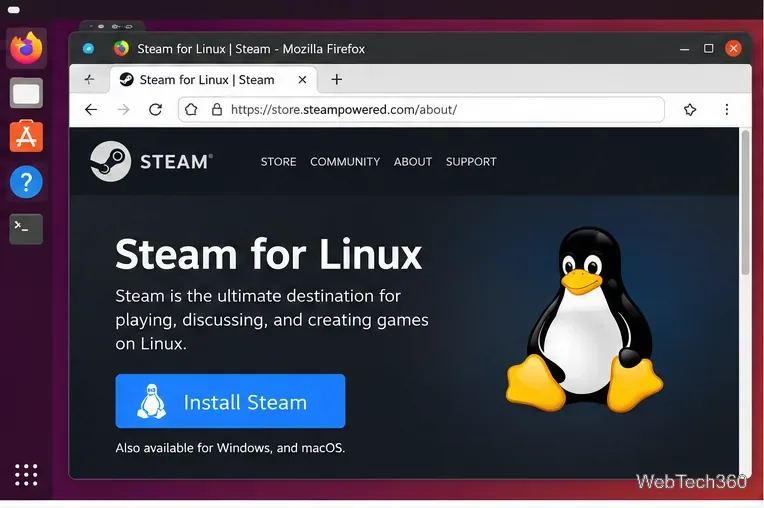Open the STORE menu
The image size is (764, 508).
pyautogui.click(x=278, y=162)
